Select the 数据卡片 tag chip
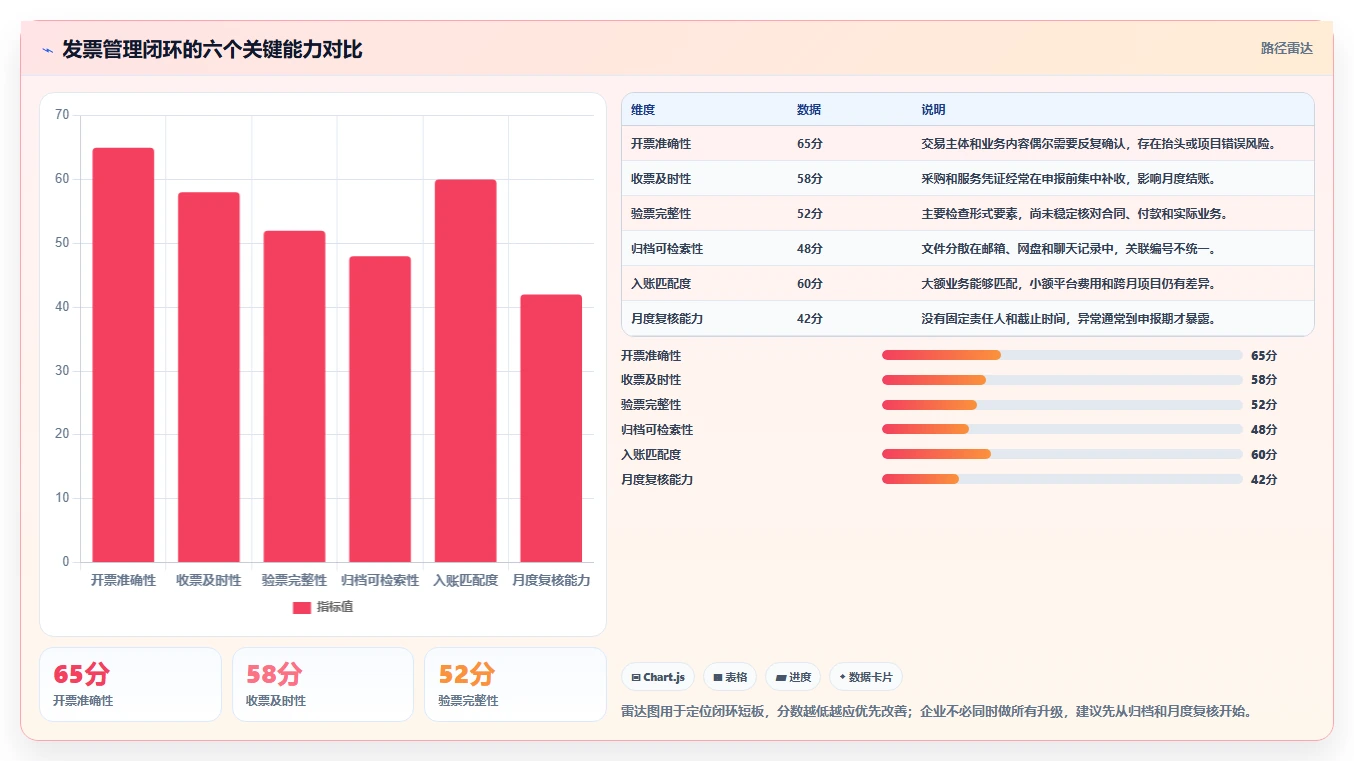Viewport: 1354px width, 761px height. [x=866, y=677]
